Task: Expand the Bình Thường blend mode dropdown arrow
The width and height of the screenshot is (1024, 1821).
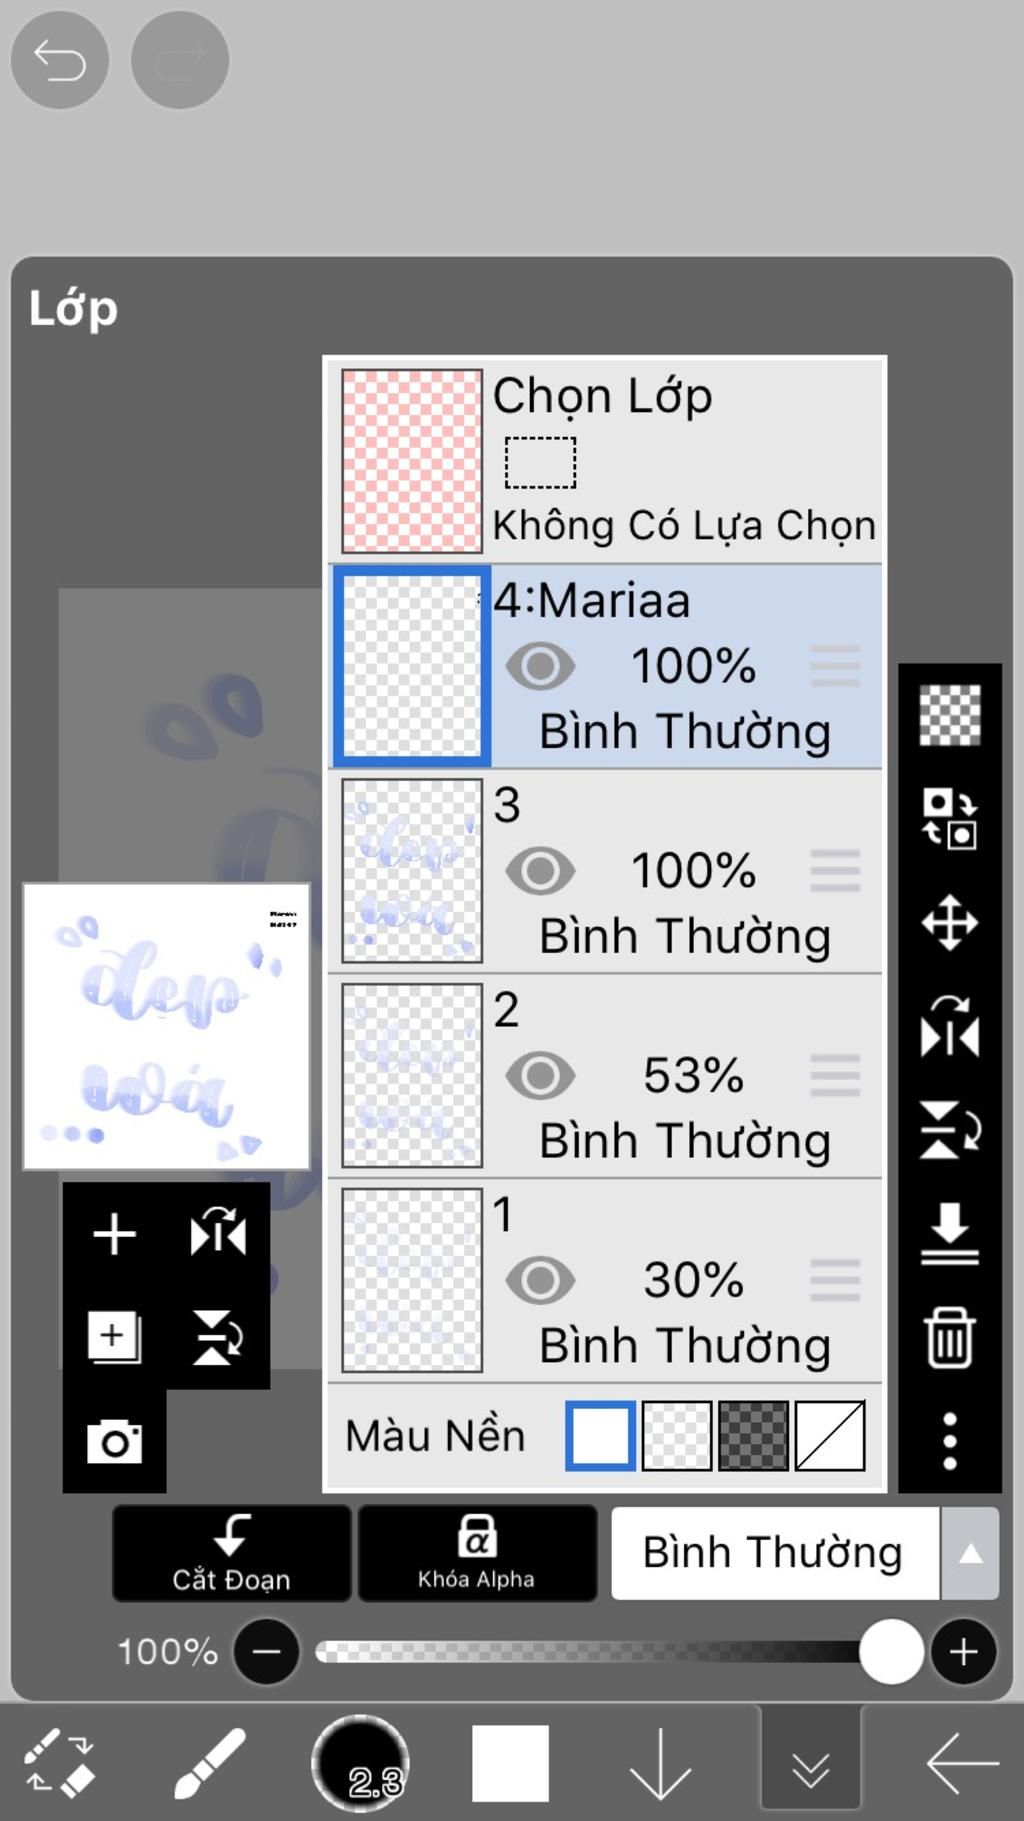Action: (x=970, y=1553)
